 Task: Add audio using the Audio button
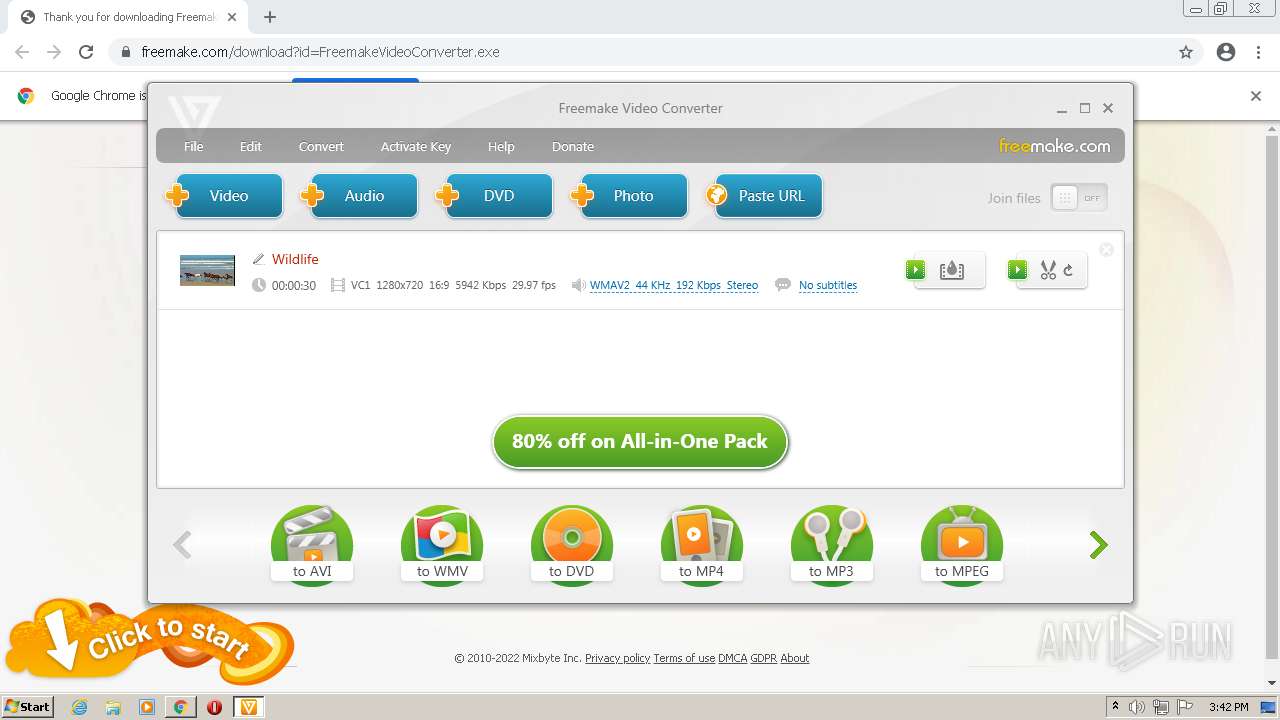(x=362, y=196)
